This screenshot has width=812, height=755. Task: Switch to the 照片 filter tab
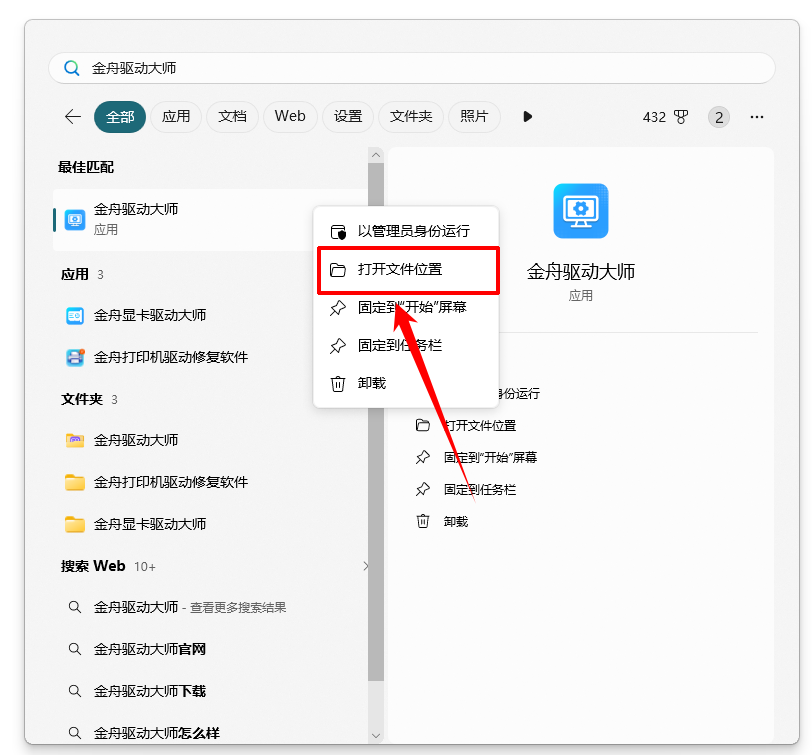tap(474, 117)
